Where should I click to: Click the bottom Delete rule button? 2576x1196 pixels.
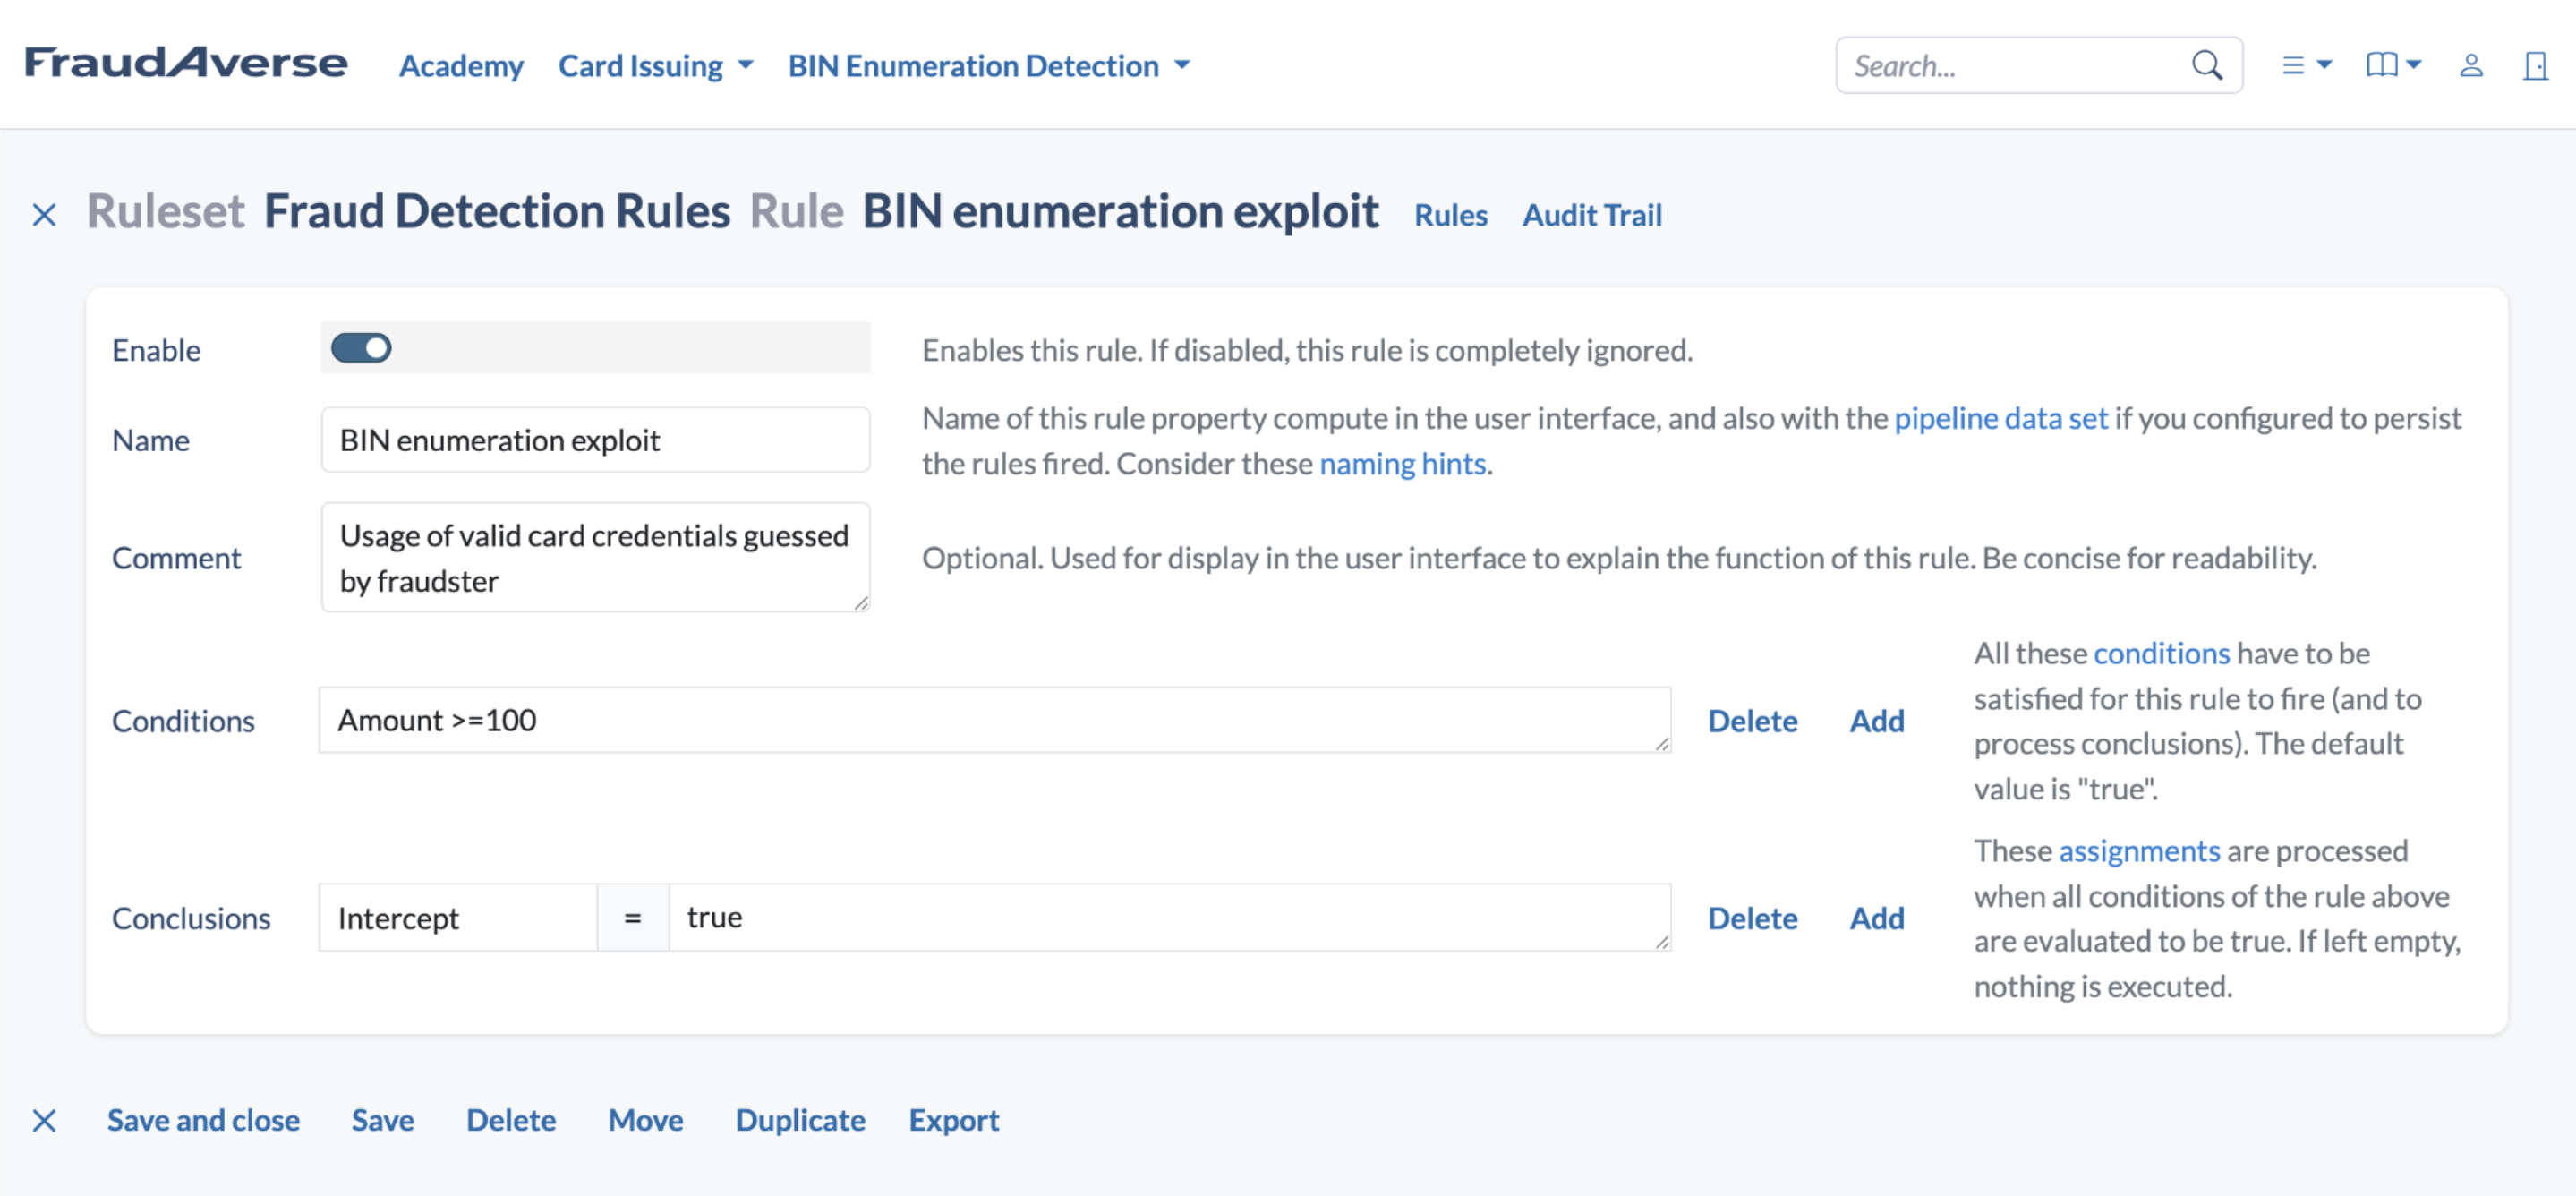click(511, 1120)
